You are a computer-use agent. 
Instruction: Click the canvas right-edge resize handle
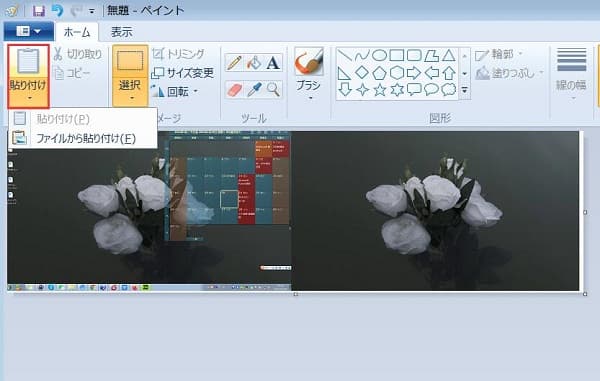pyautogui.click(x=585, y=212)
